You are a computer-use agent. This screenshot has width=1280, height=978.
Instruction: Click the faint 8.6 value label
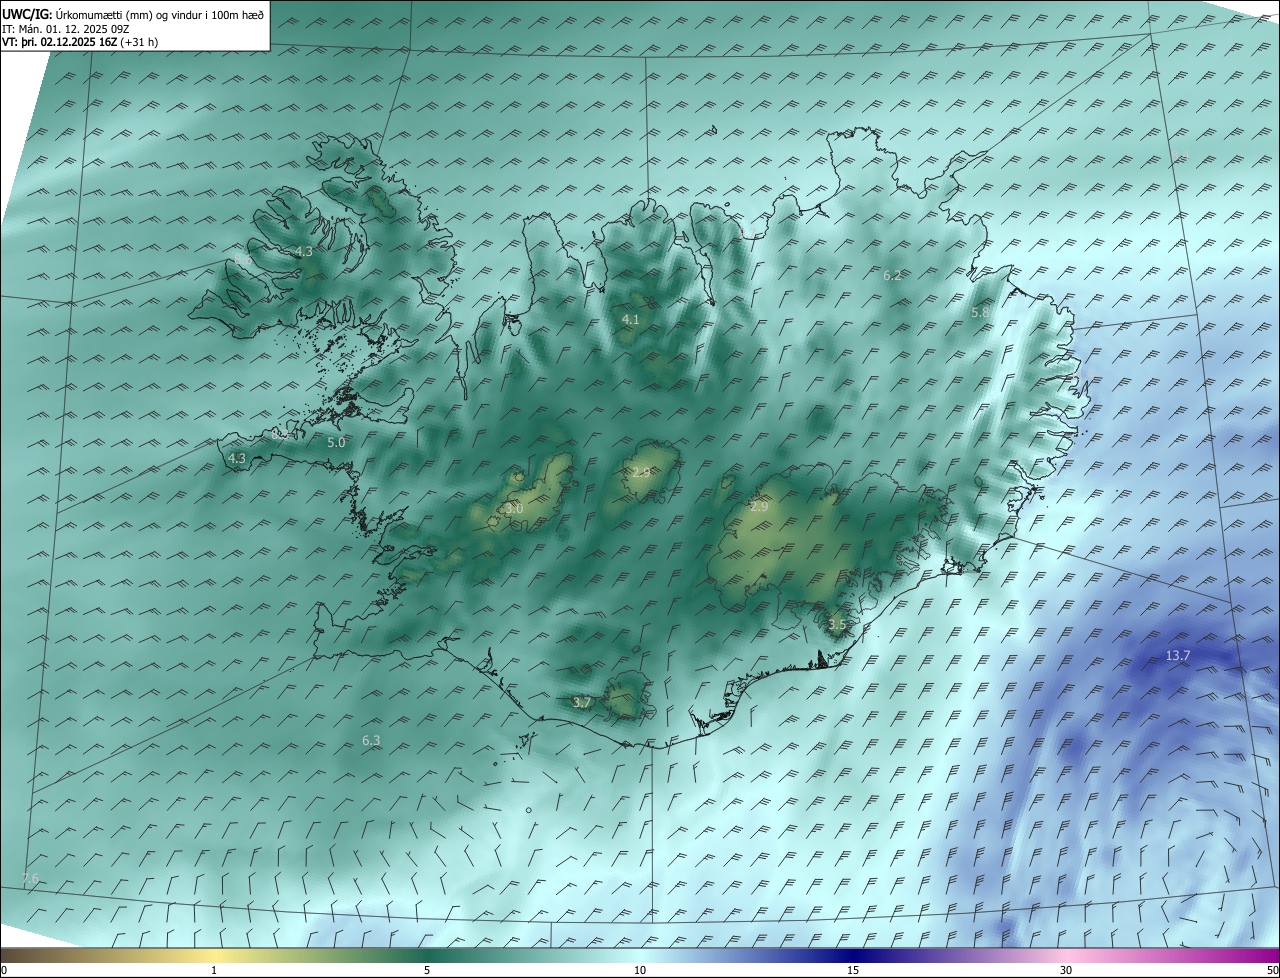(x=243, y=260)
